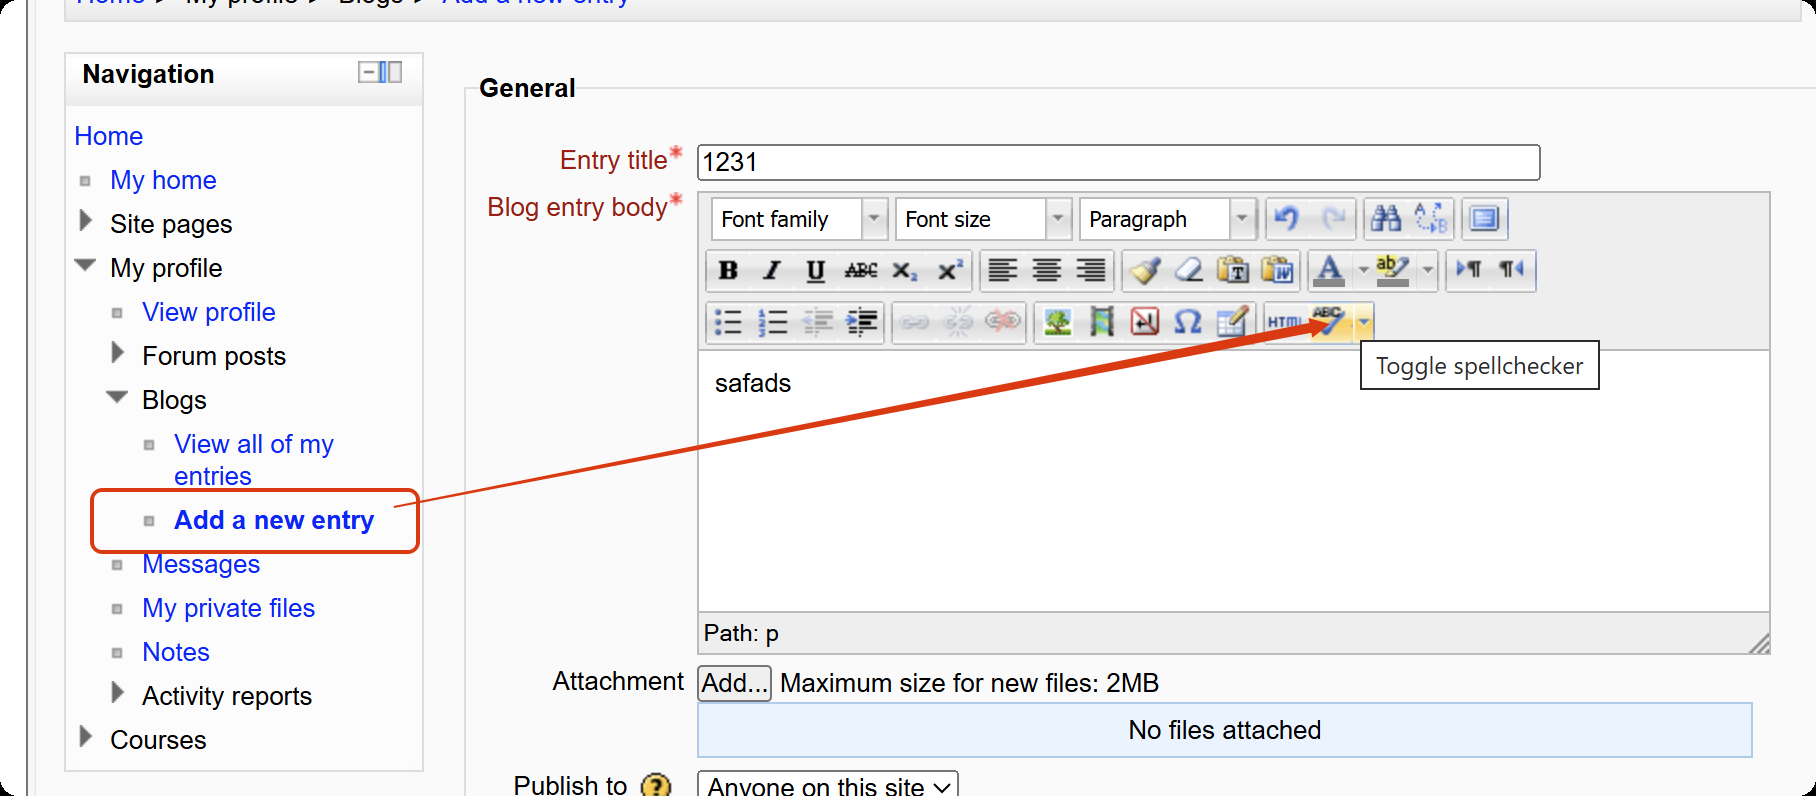This screenshot has width=1816, height=796.
Task: Click the Edit HTML source icon
Action: (1284, 322)
